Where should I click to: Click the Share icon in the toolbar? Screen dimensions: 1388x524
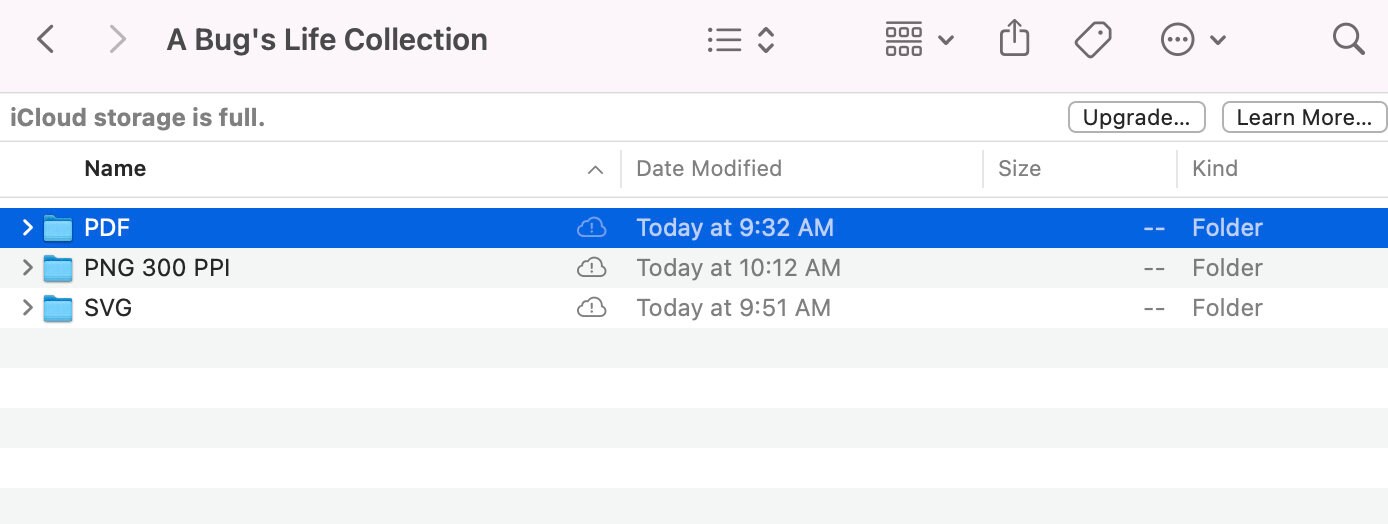(1014, 40)
